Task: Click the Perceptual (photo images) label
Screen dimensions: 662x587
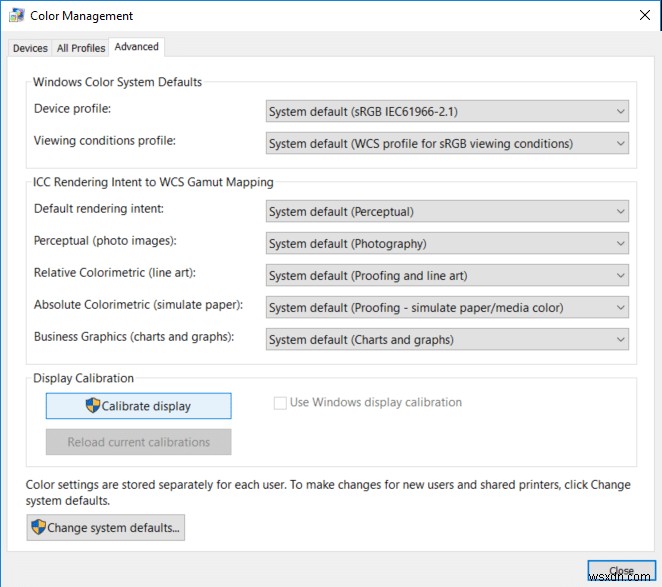Action: pyautogui.click(x=105, y=241)
